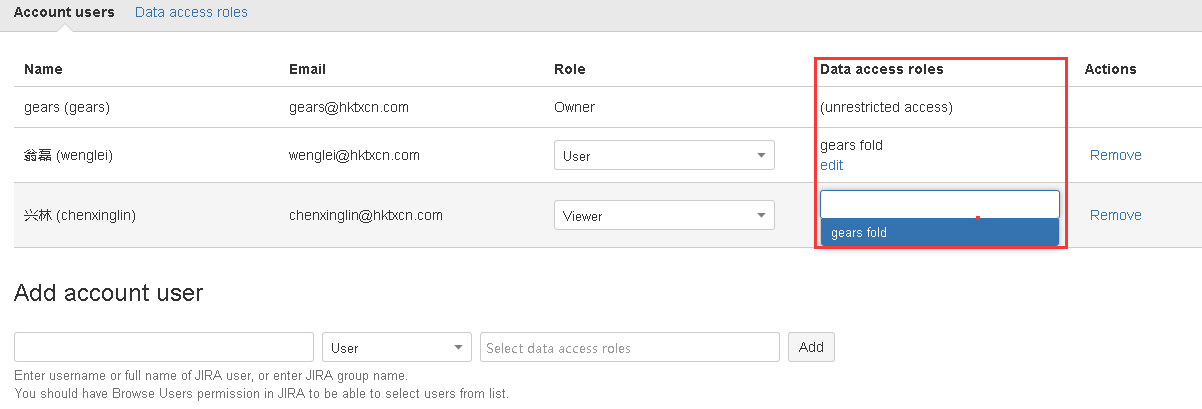Click the Data access roles column header
This screenshot has height=409, width=1202.
881,69
